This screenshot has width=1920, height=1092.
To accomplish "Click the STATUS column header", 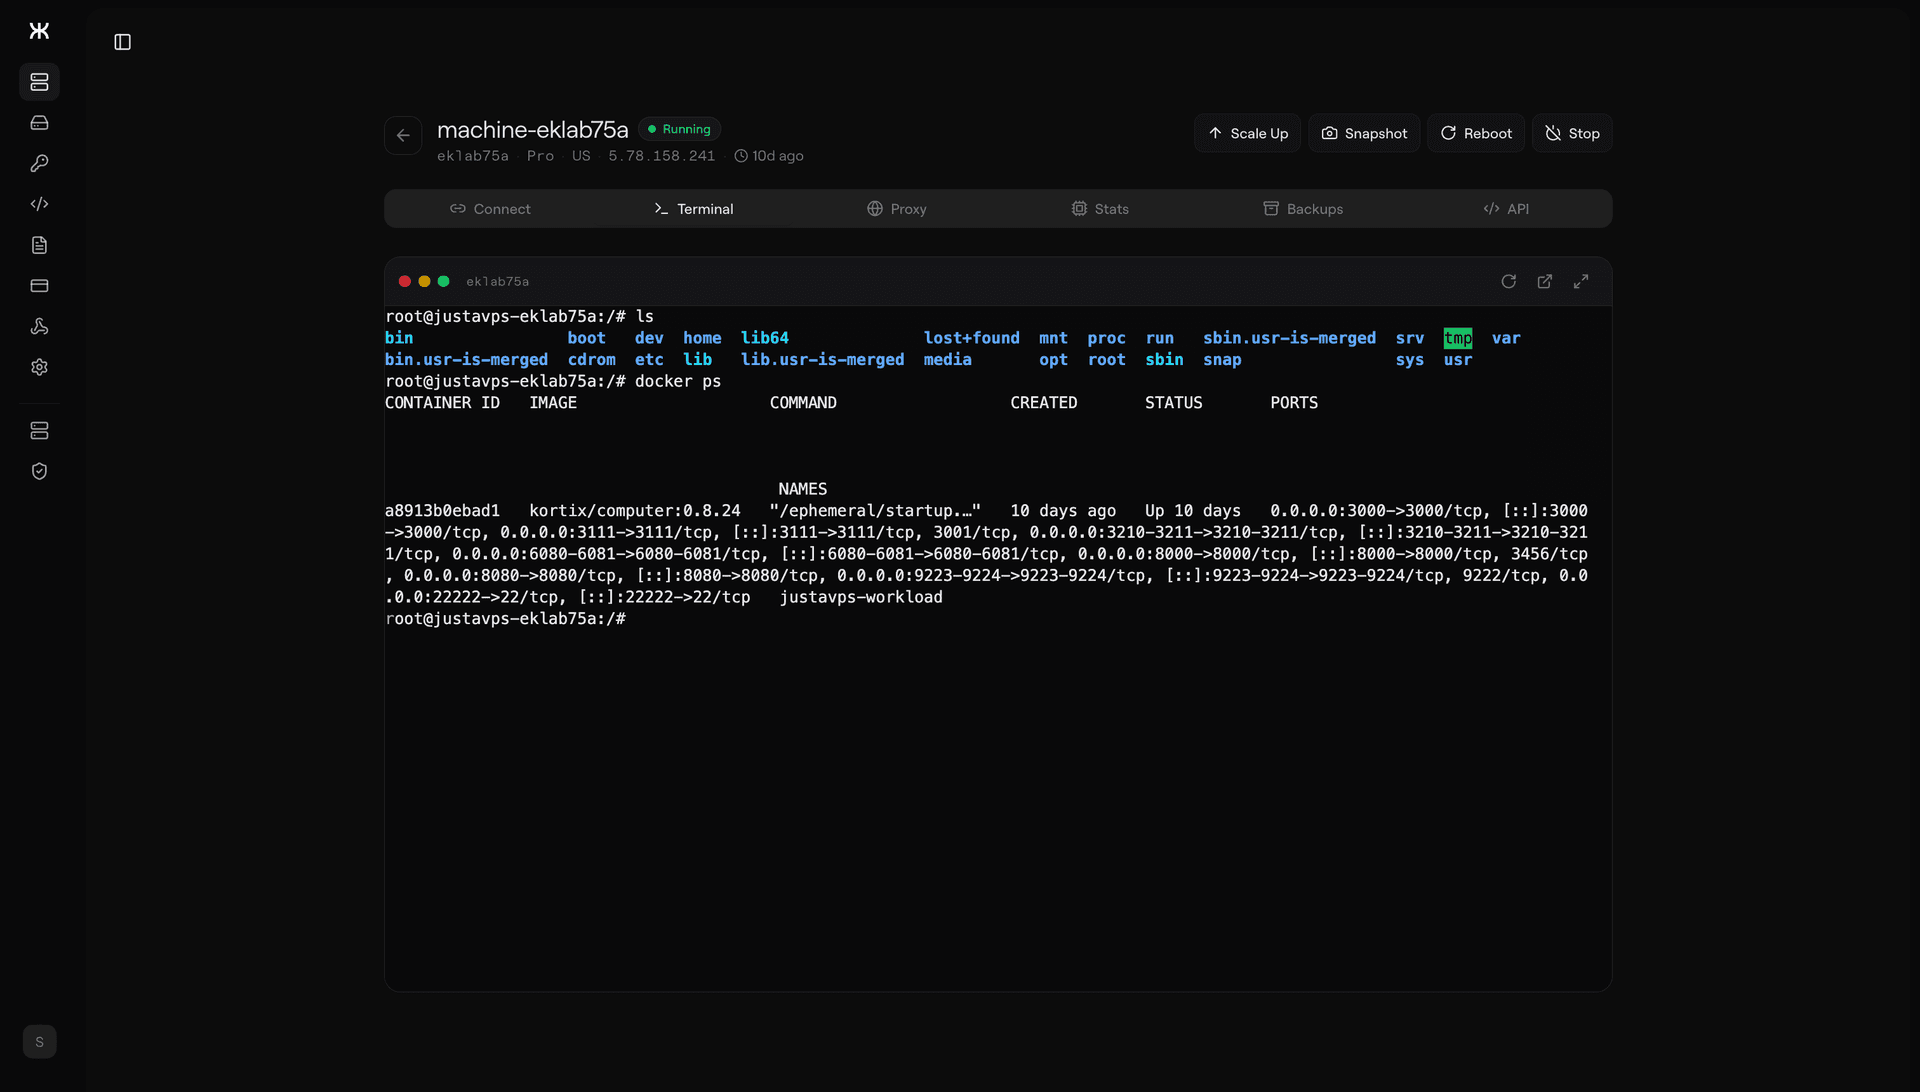I will point(1174,403).
